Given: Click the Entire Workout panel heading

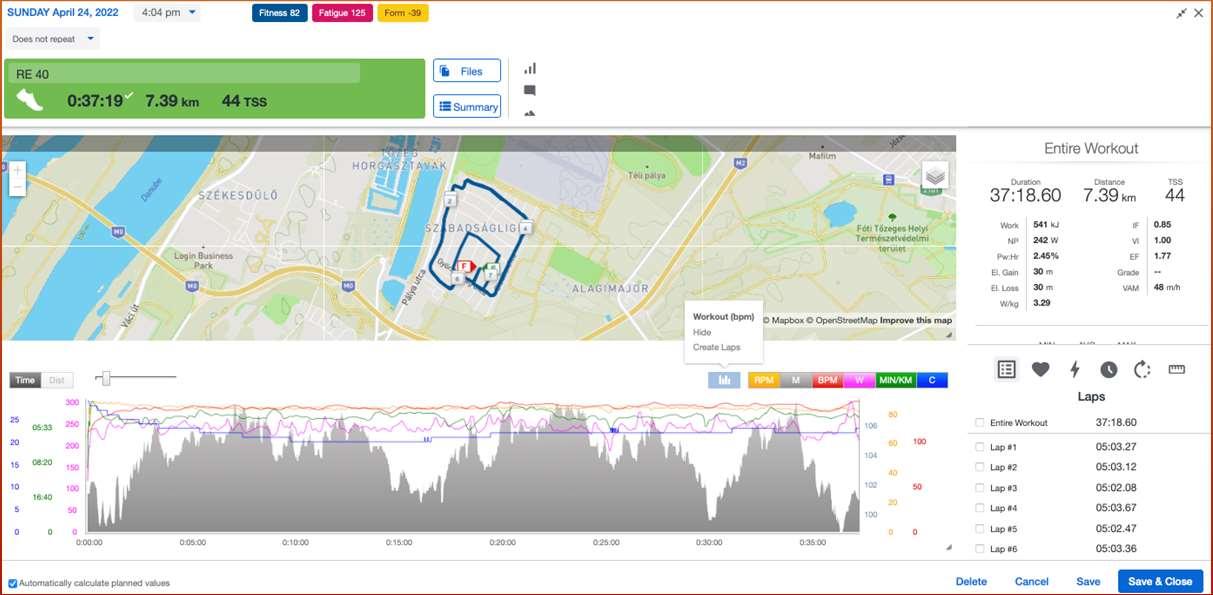Looking at the screenshot, I should click(x=1091, y=148).
